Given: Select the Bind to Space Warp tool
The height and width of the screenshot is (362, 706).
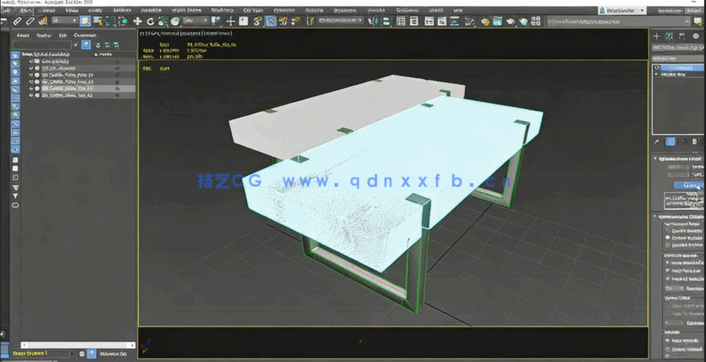Looking at the screenshot, I should tap(43, 21).
